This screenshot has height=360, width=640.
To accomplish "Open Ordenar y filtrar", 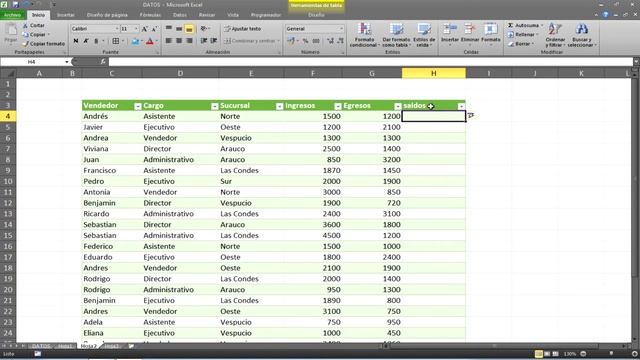I will (555, 35).
